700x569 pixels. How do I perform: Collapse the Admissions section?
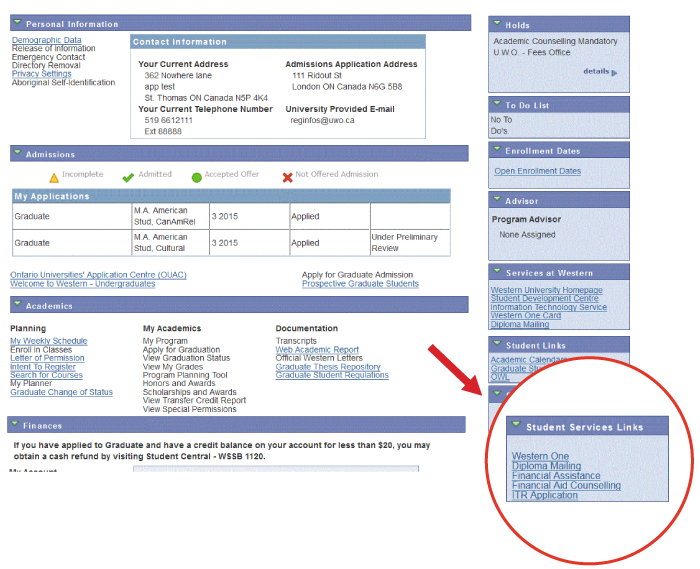tap(17, 152)
